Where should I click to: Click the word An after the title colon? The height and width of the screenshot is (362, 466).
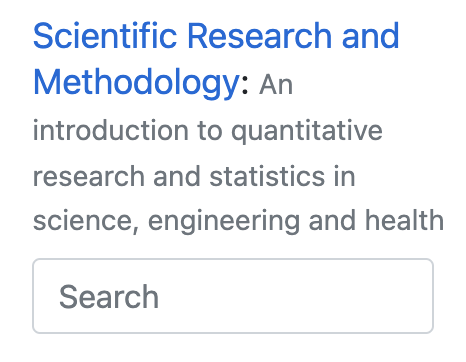click(x=276, y=85)
